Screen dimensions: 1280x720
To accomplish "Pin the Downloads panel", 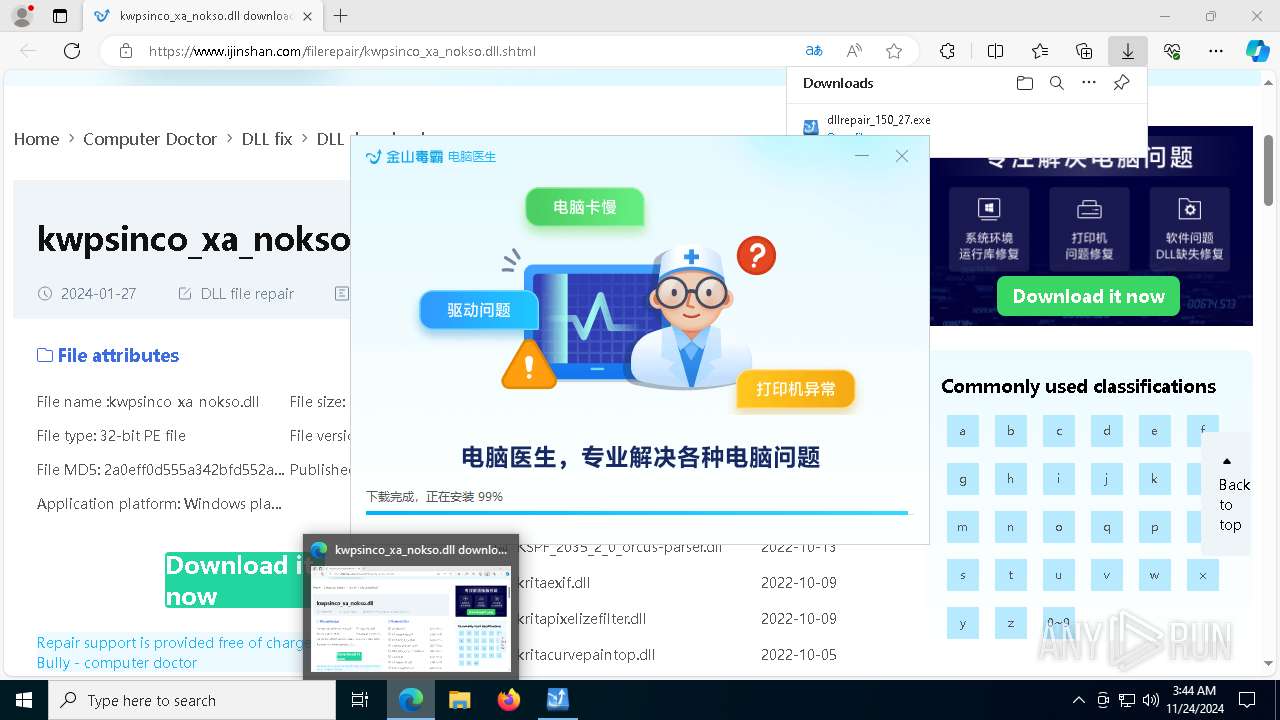I will click(1122, 83).
